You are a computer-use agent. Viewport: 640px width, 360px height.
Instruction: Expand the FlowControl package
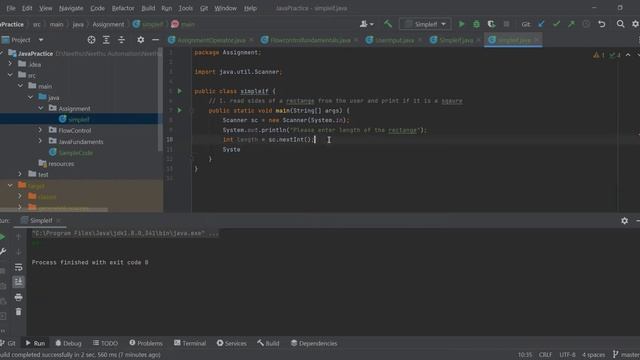[40, 130]
